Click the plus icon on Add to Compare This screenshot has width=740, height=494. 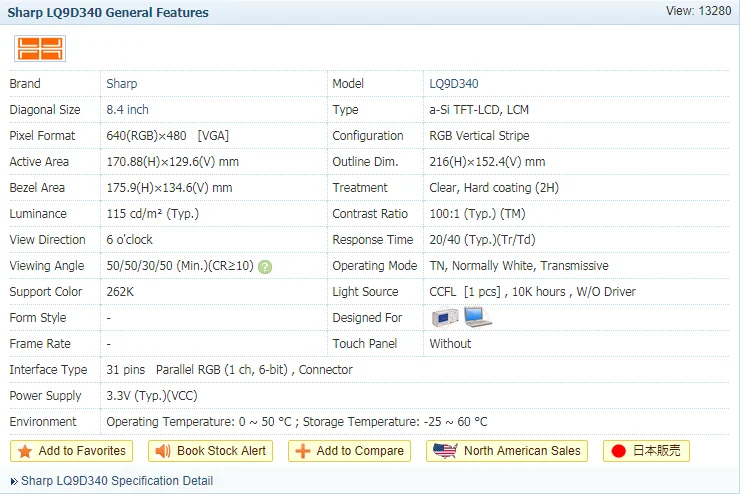pos(303,451)
